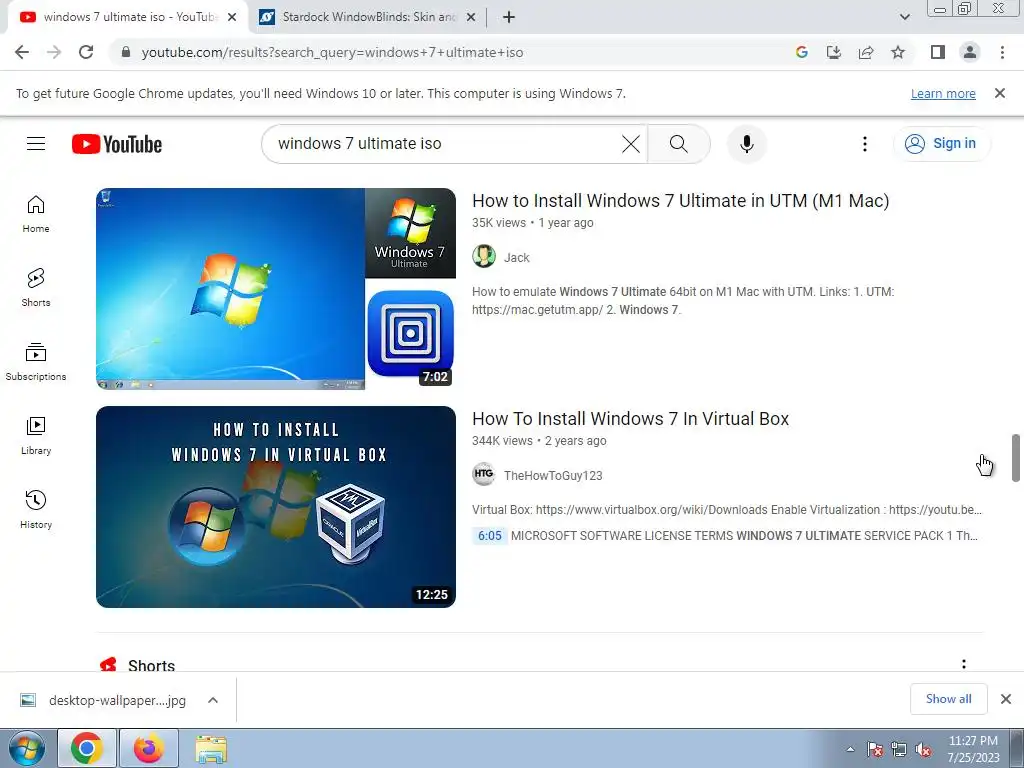Close the downloads bar
Screen dimensions: 1024x768
click(x=1006, y=699)
